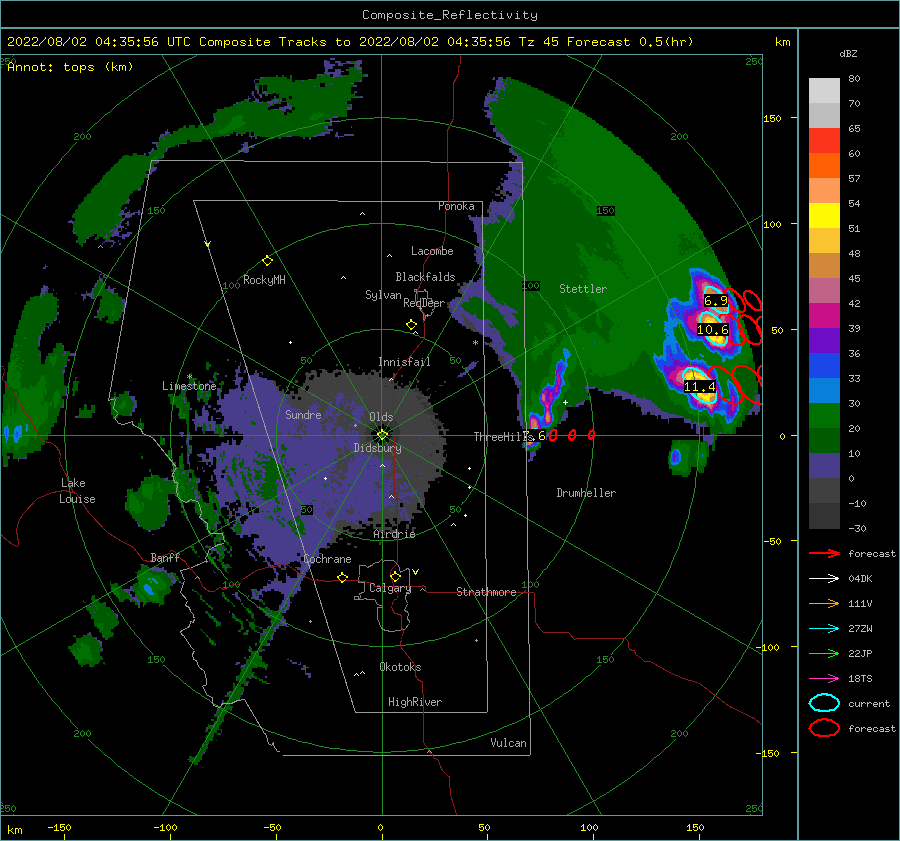This screenshot has height=841, width=900.
Task: Click the magenta 18TS arrow legend icon
Action: coord(824,679)
